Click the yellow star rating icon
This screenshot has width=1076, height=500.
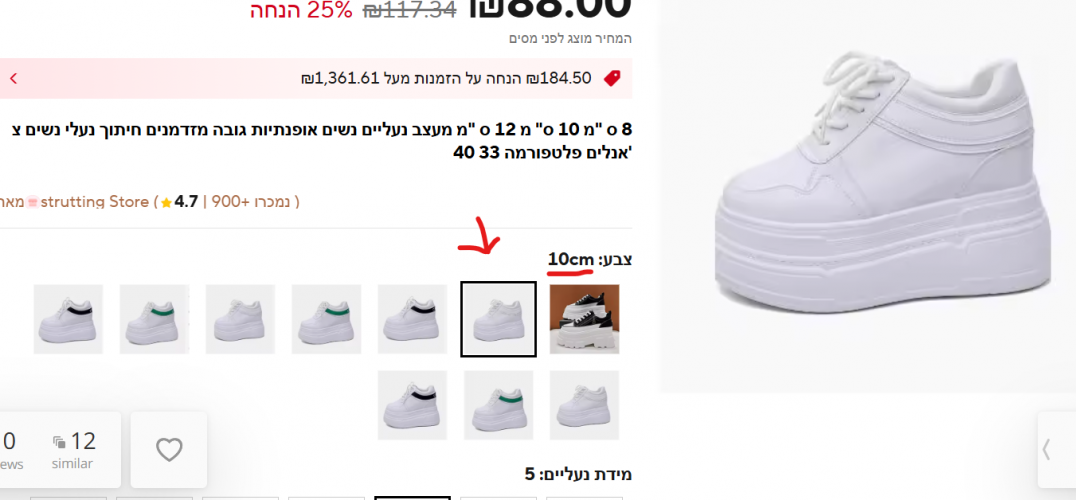coord(166,203)
